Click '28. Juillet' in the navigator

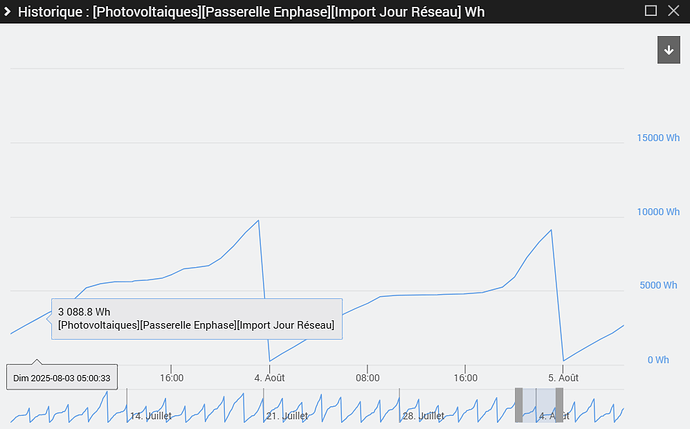pos(423,416)
